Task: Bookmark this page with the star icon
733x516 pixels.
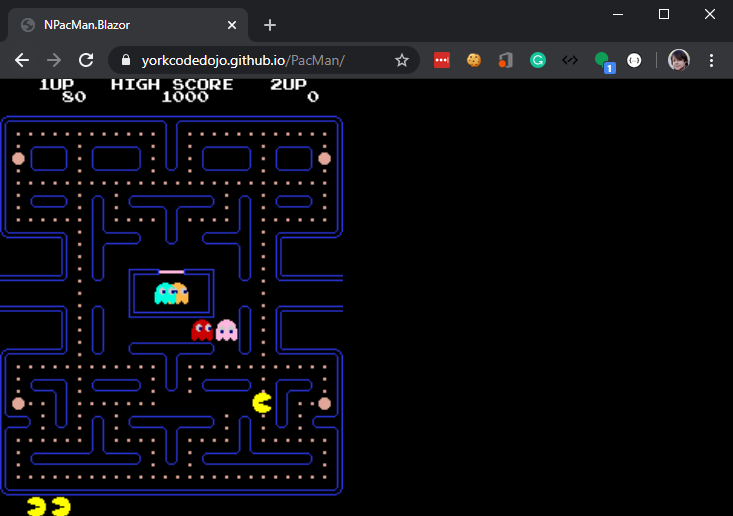Action: 402,60
